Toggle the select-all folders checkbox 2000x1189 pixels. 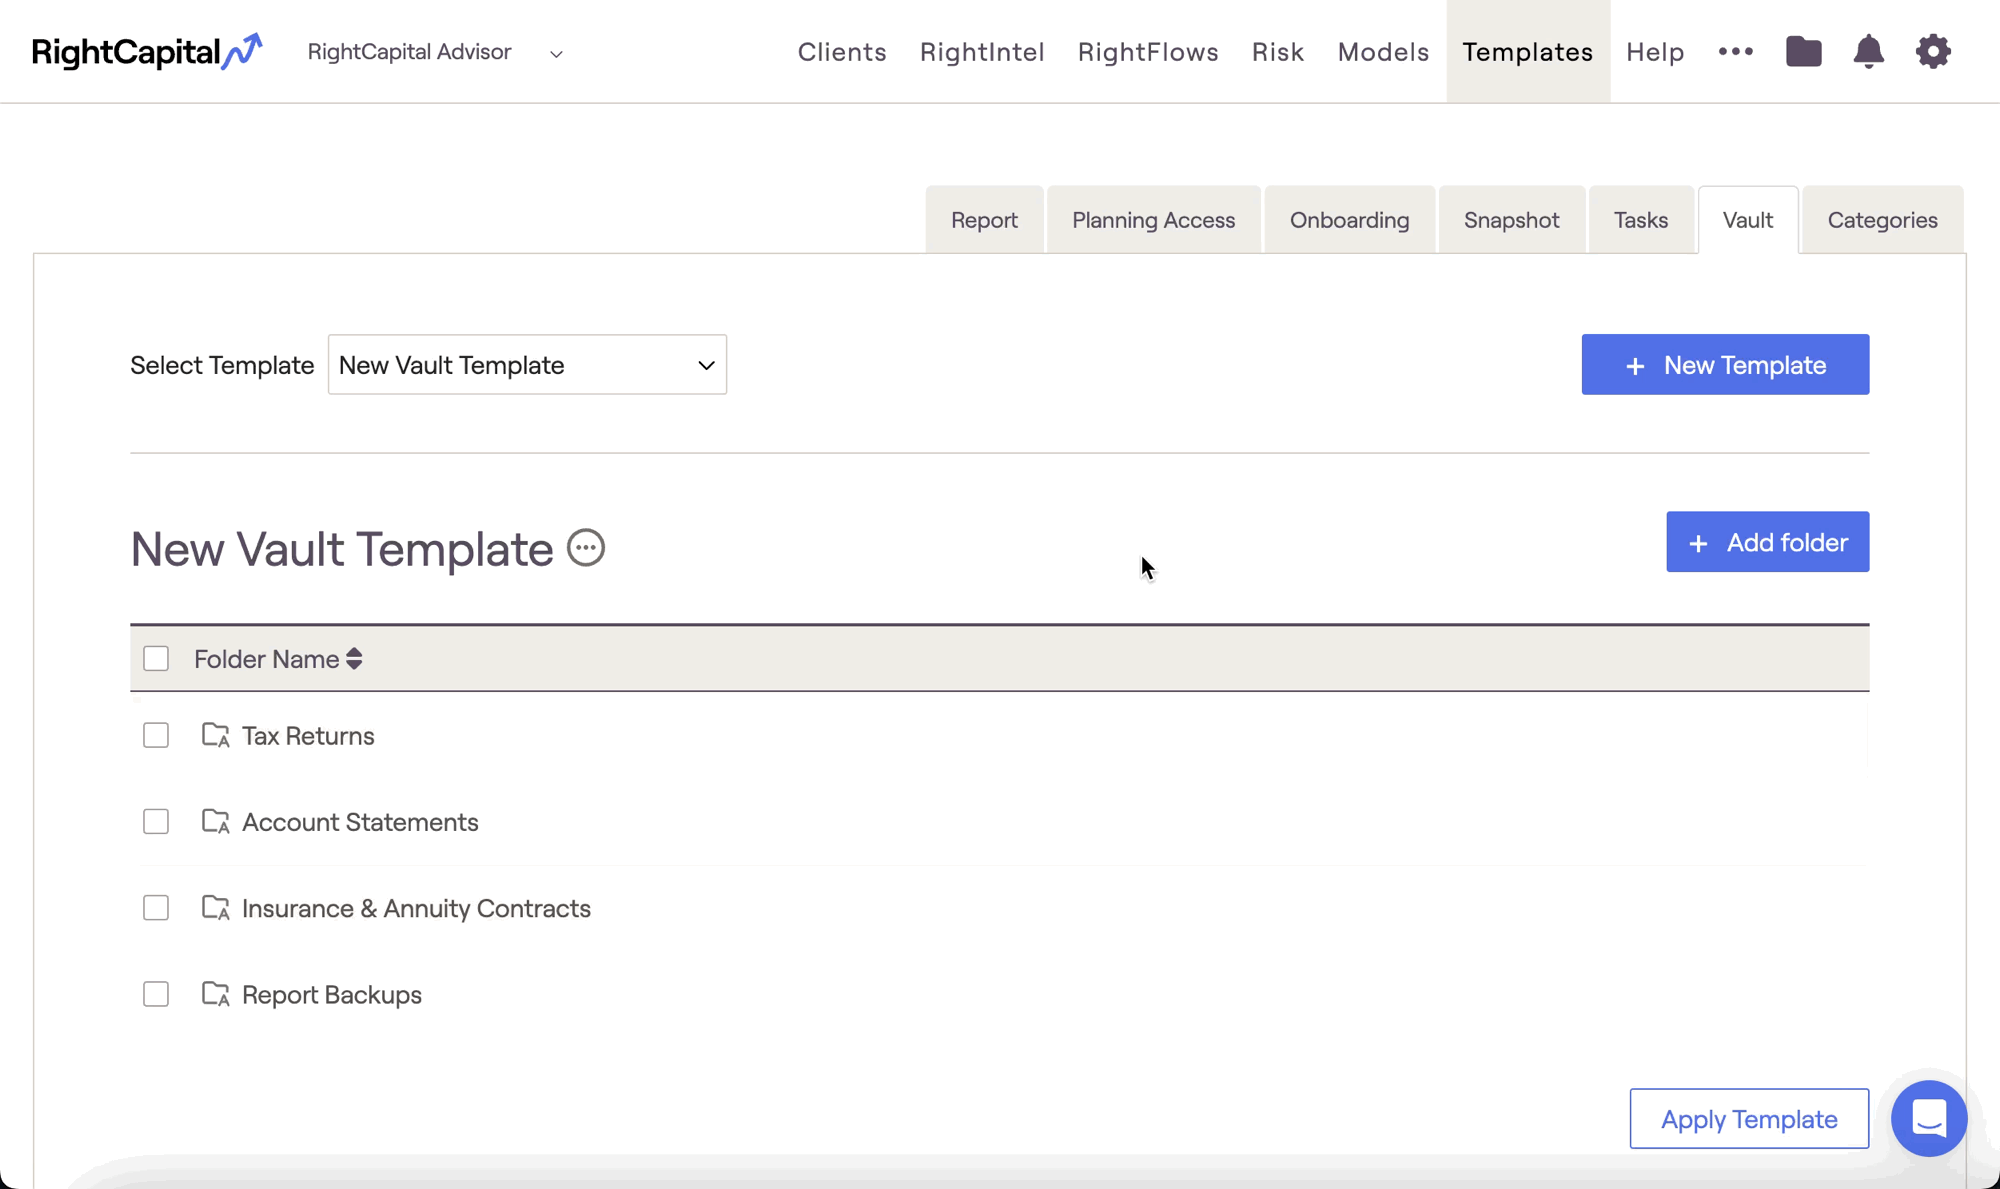(x=156, y=658)
